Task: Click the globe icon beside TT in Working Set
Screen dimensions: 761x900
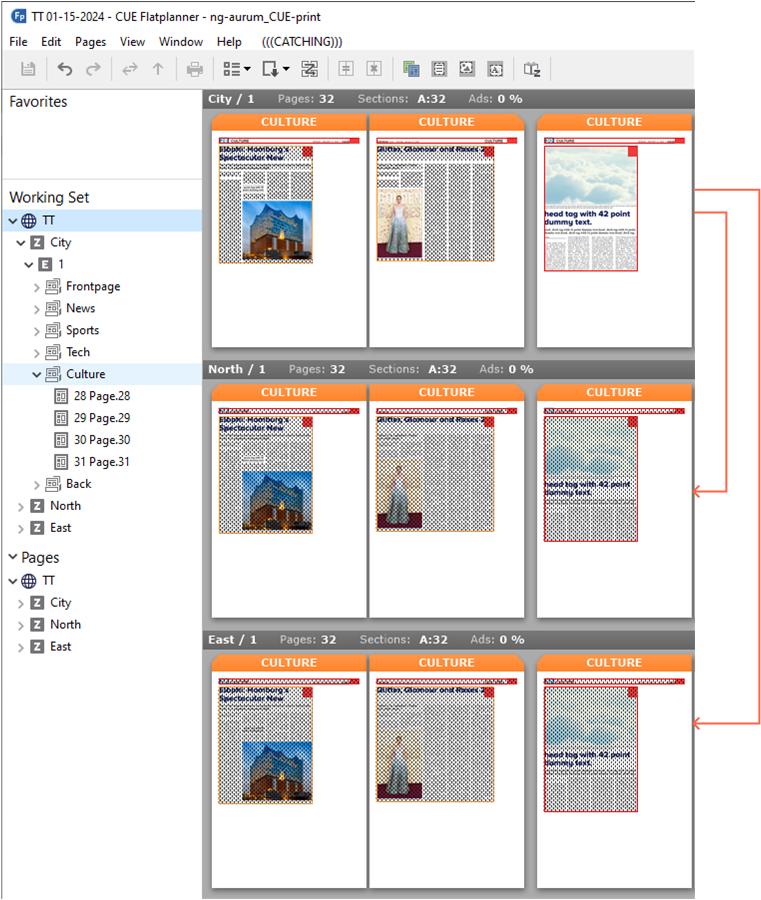Action: coord(29,221)
